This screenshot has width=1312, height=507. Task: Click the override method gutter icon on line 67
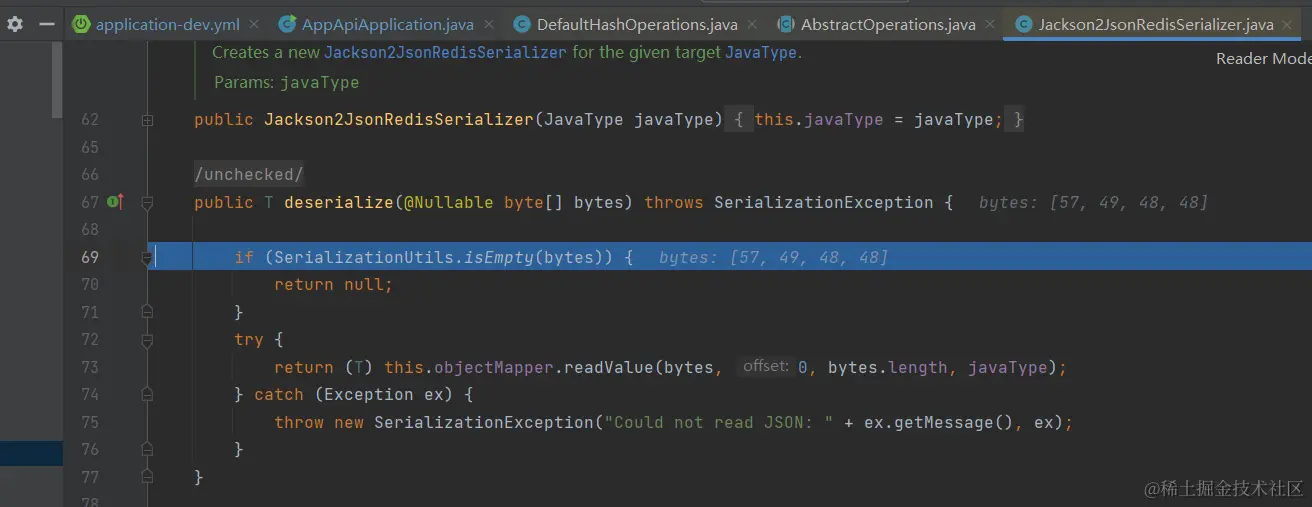(115, 202)
